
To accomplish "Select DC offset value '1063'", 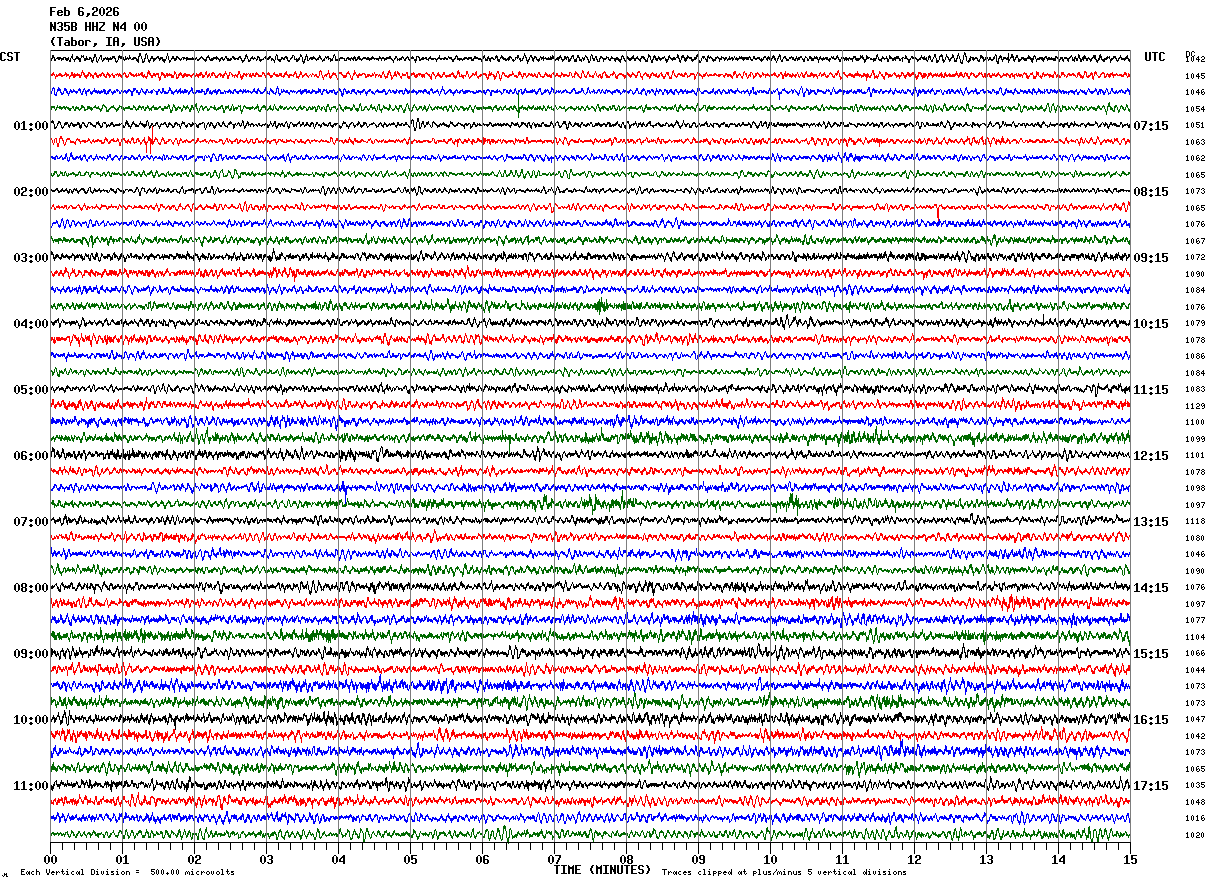I will tap(1195, 143).
